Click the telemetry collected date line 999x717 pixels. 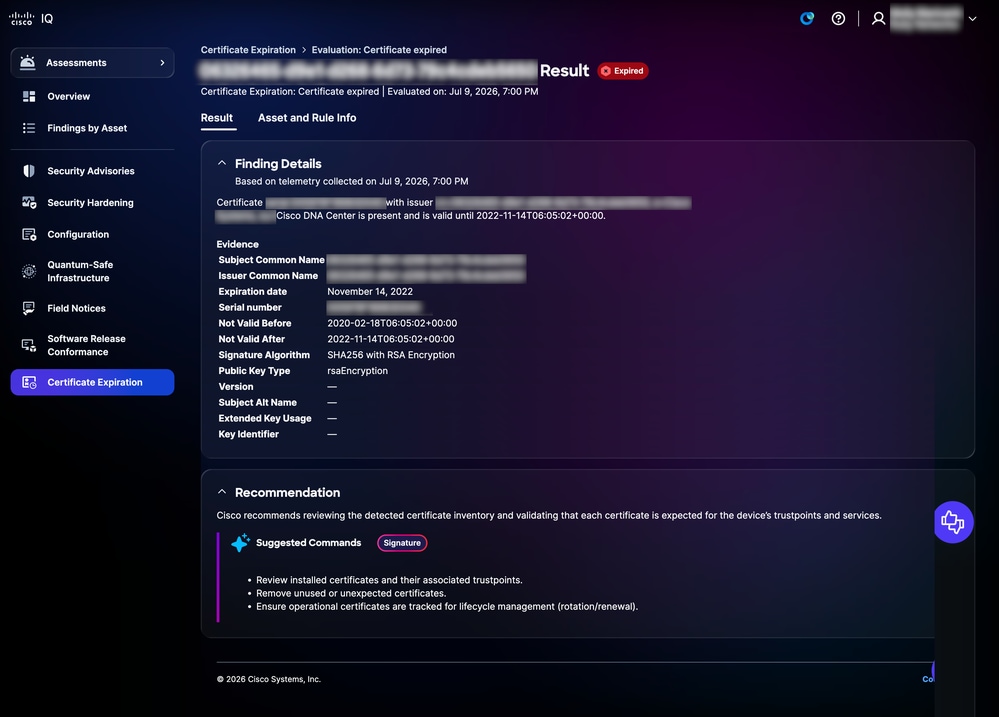click(352, 182)
